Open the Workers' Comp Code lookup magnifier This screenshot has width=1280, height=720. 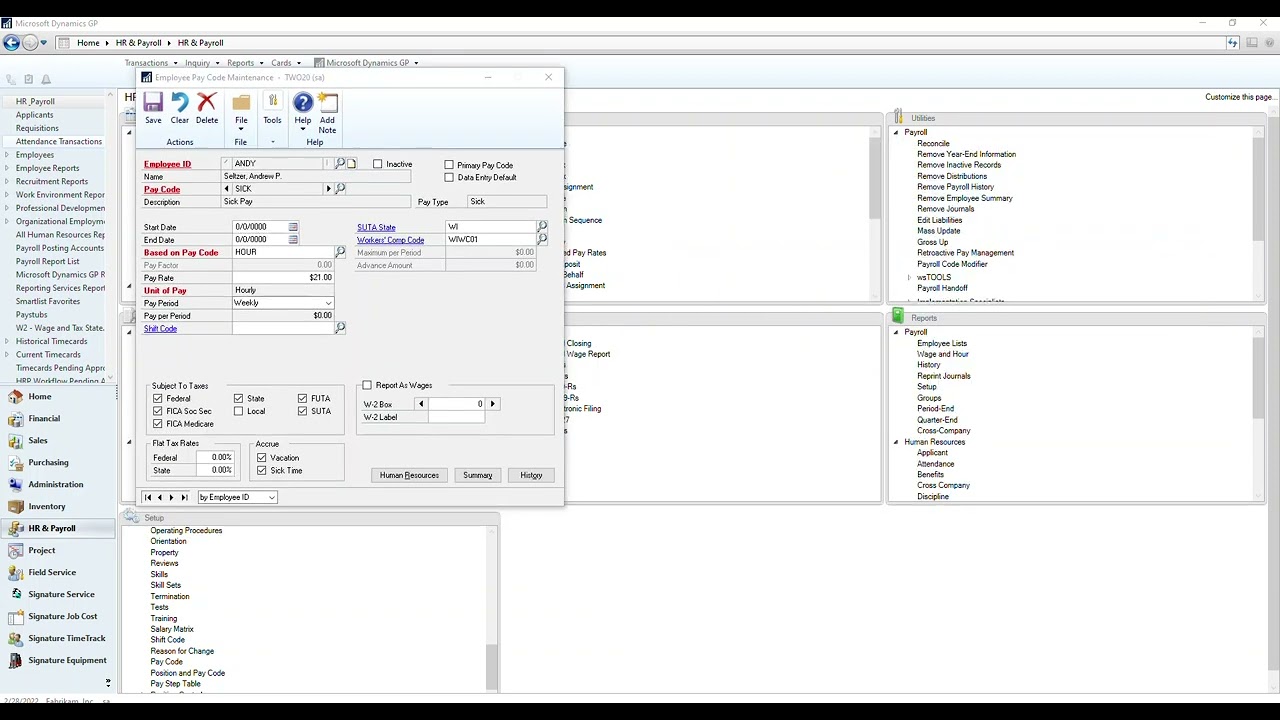click(x=542, y=240)
